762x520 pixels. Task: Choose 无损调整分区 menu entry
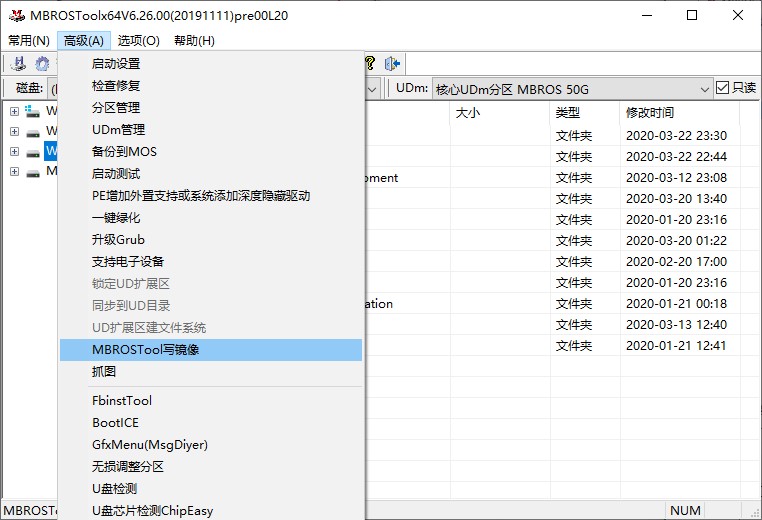[211, 467]
